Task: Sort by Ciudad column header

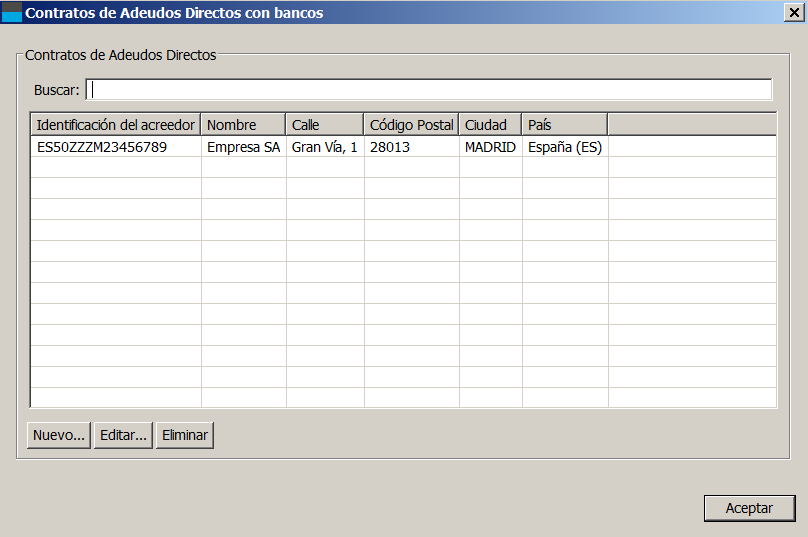Action: pyautogui.click(x=491, y=125)
